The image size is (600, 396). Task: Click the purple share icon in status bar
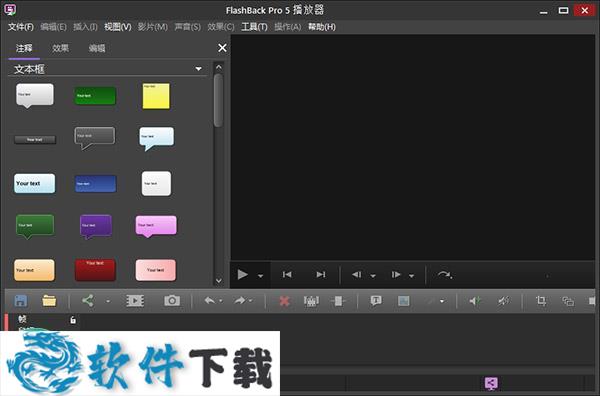[x=491, y=383]
